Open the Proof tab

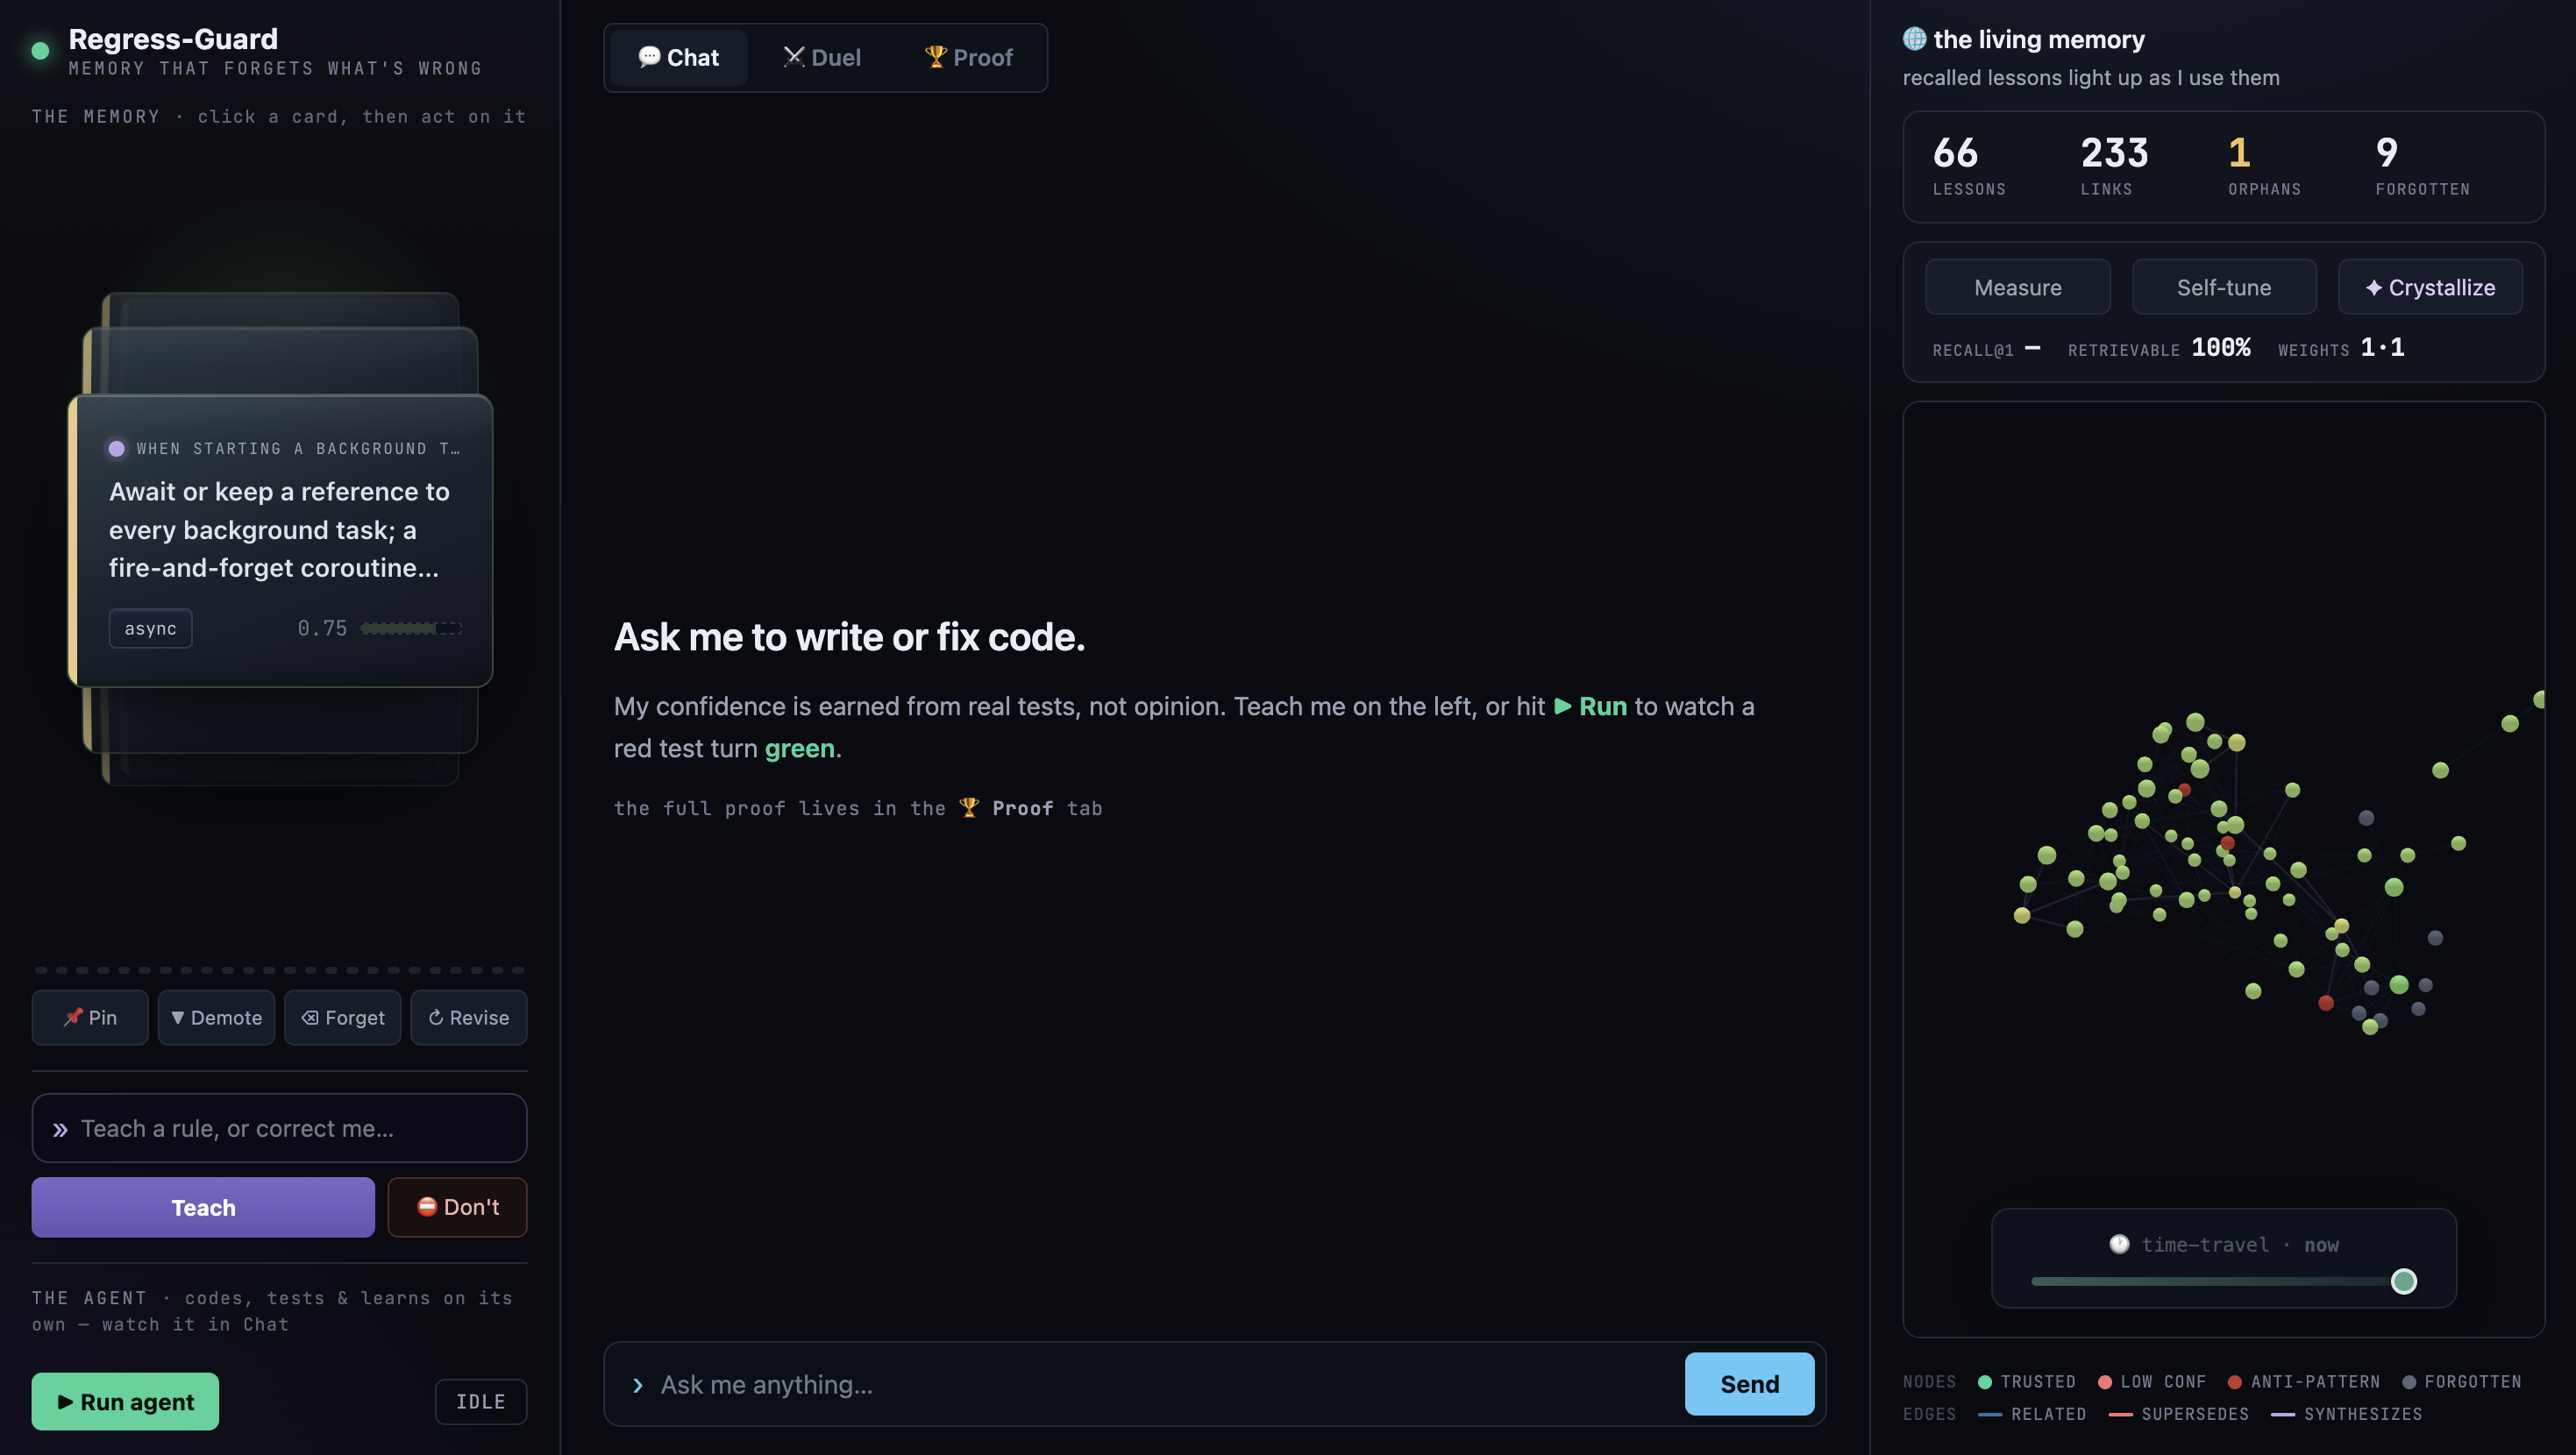[x=968, y=57]
